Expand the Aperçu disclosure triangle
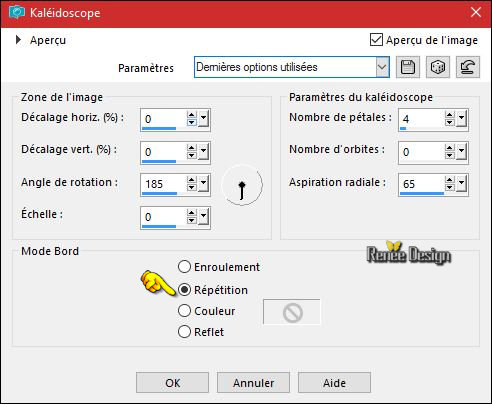This screenshot has height=404, width=492. [18, 40]
